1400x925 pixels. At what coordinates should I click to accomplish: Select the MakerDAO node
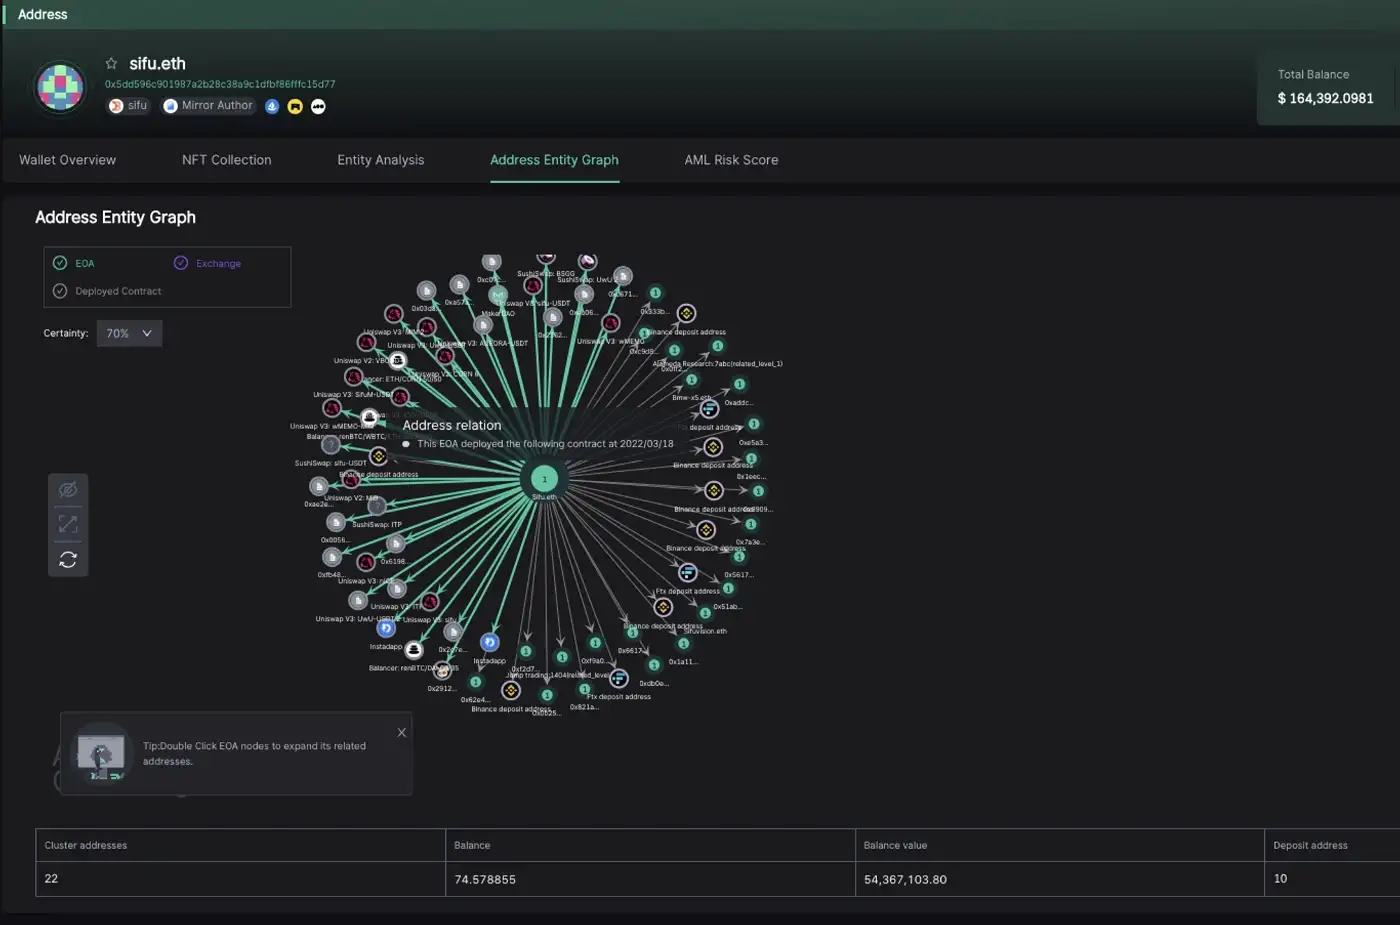(498, 296)
